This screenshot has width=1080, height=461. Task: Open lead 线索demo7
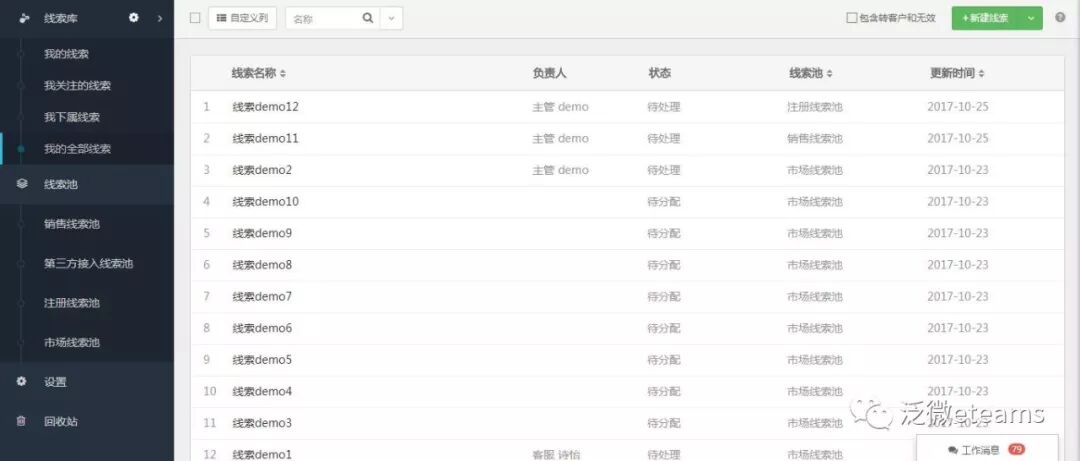(x=262, y=297)
